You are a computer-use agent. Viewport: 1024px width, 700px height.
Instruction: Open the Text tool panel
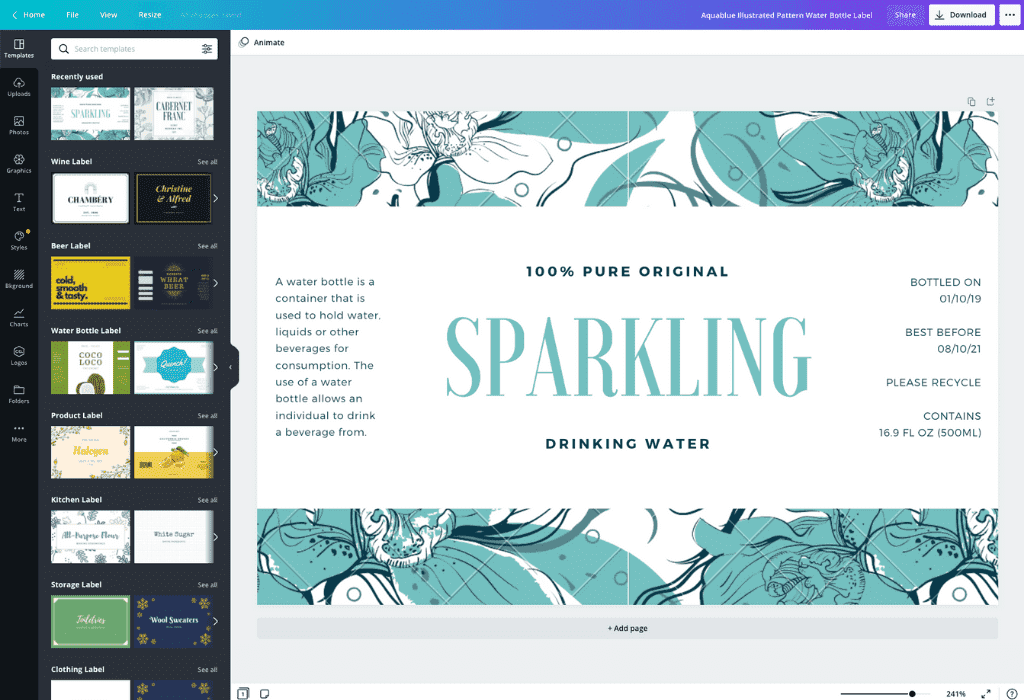pyautogui.click(x=19, y=201)
